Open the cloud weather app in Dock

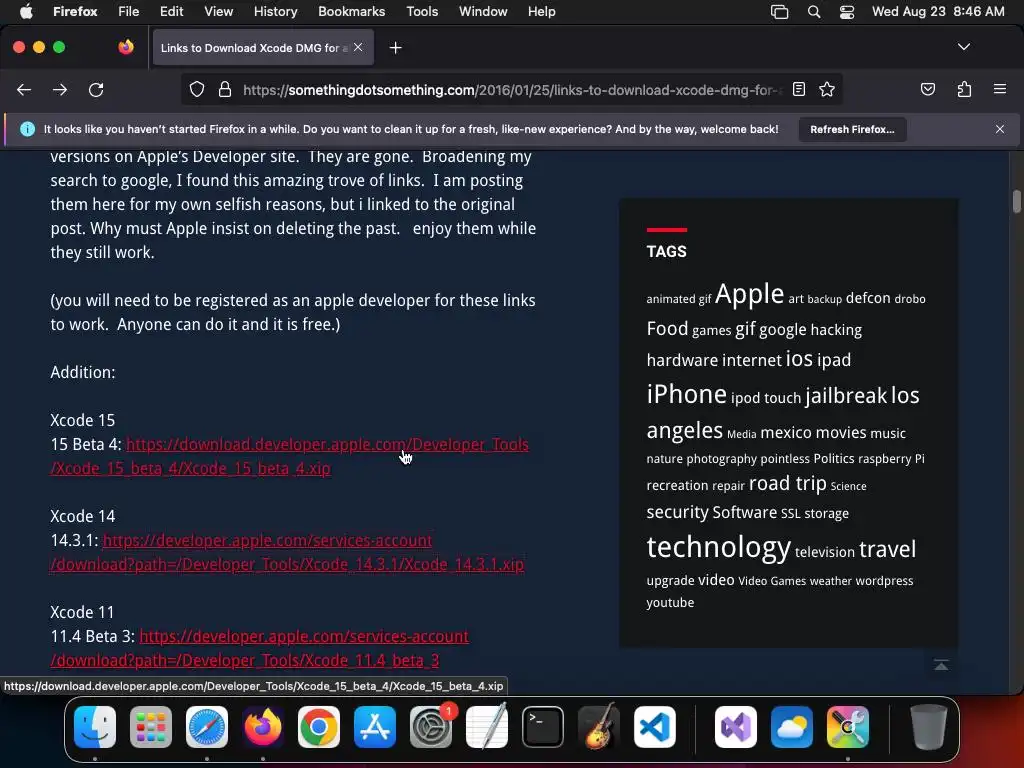tap(792, 726)
